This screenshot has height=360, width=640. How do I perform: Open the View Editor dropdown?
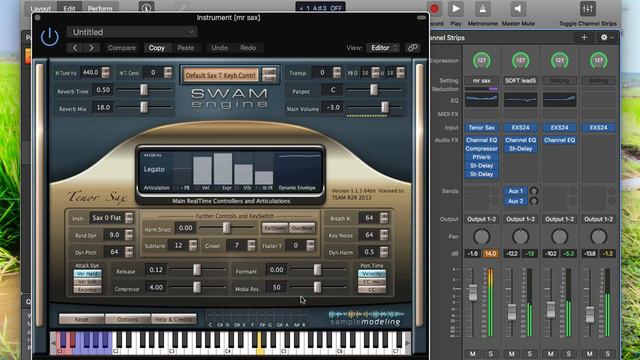(x=382, y=48)
